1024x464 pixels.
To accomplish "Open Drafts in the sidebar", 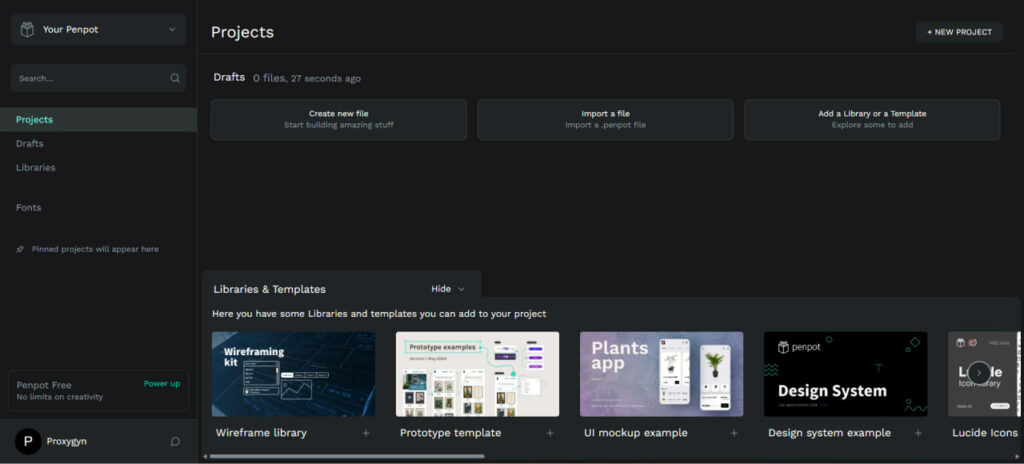I will tap(29, 143).
